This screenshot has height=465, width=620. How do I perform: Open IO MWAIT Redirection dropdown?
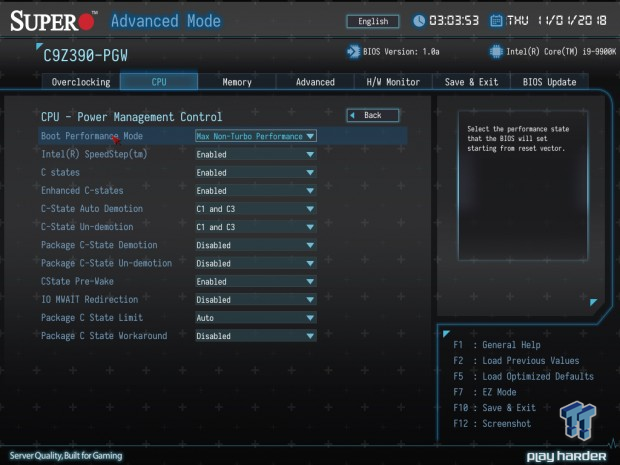click(256, 300)
